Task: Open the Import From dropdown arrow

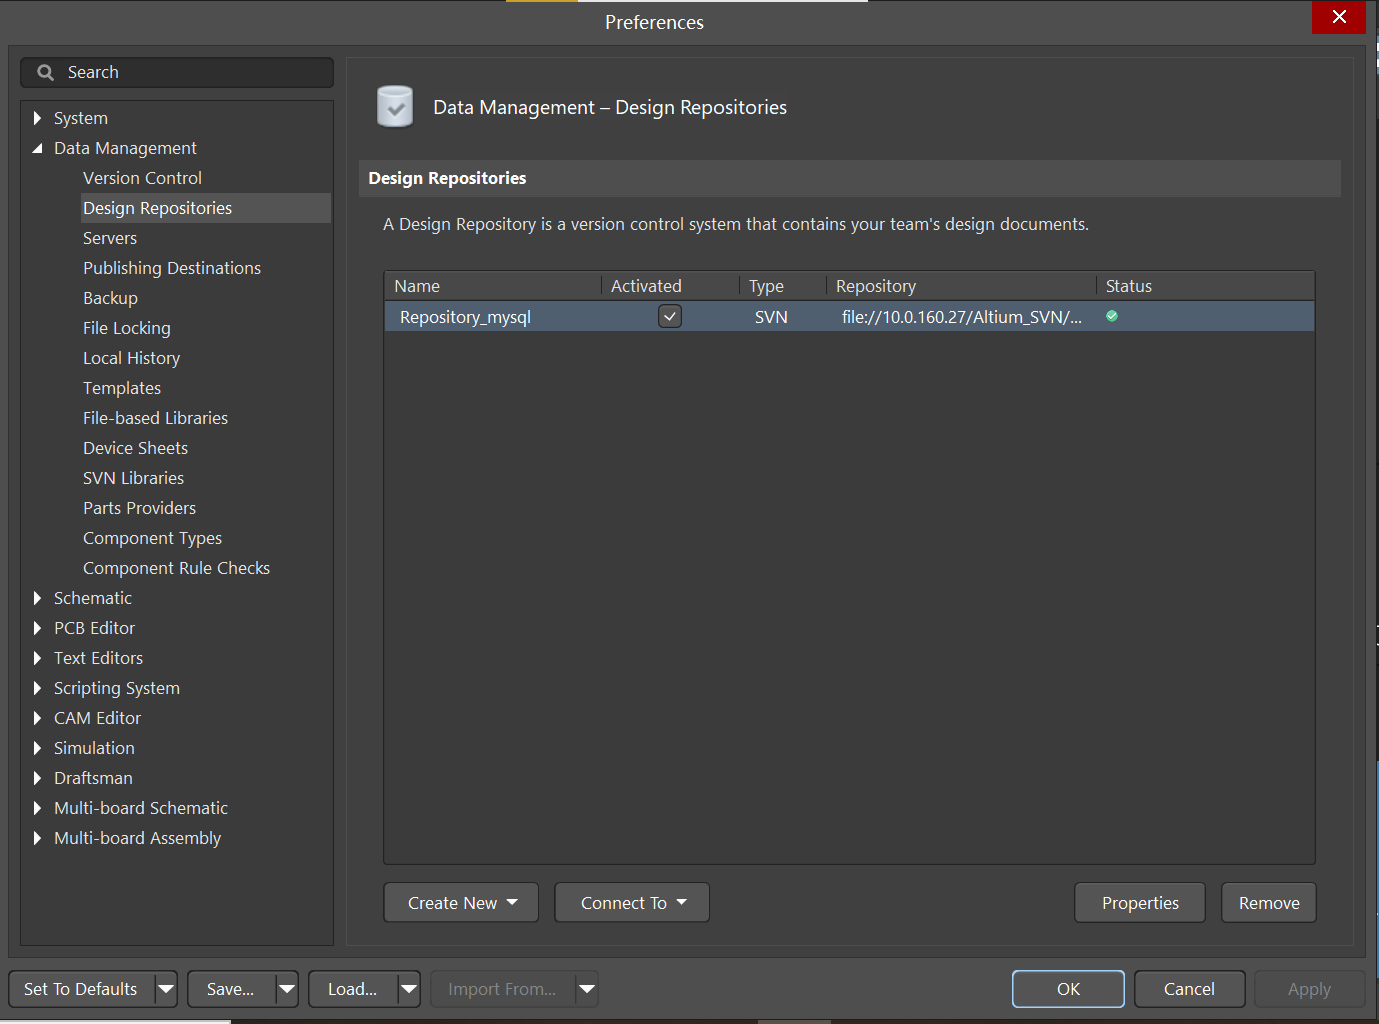Action: pos(587,989)
